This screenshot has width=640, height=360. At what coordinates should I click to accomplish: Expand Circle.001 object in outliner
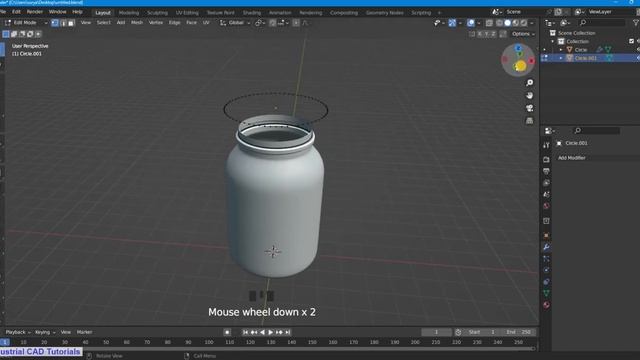coord(561,58)
